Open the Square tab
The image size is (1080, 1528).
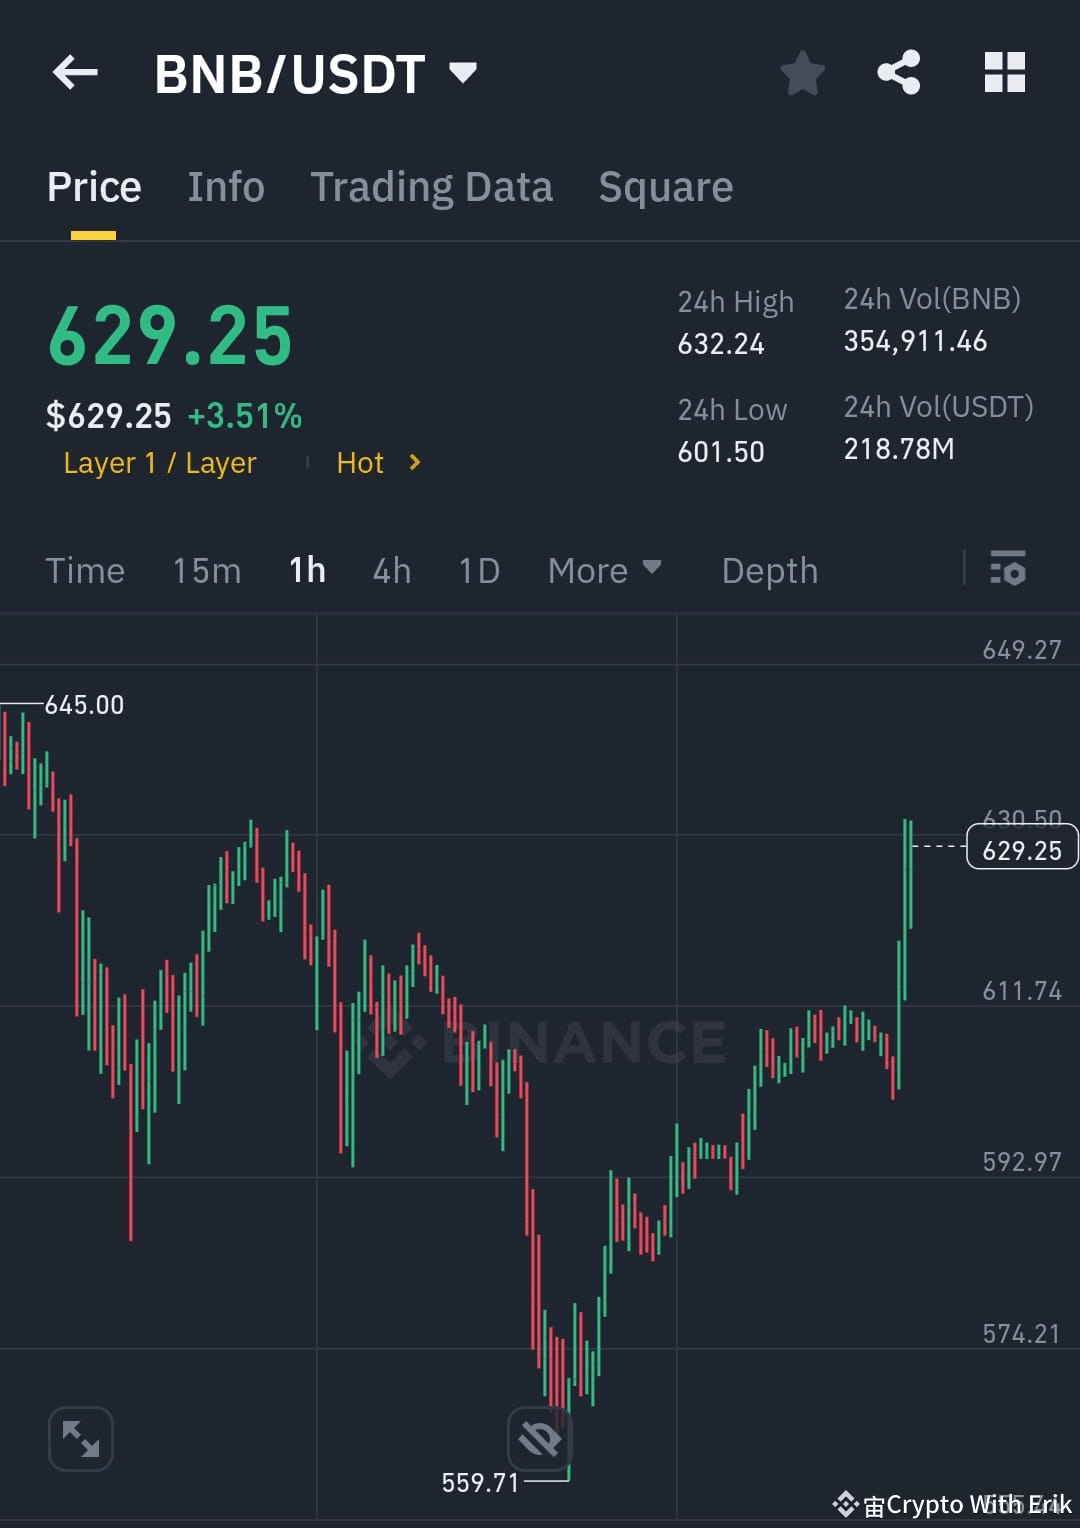(x=665, y=187)
